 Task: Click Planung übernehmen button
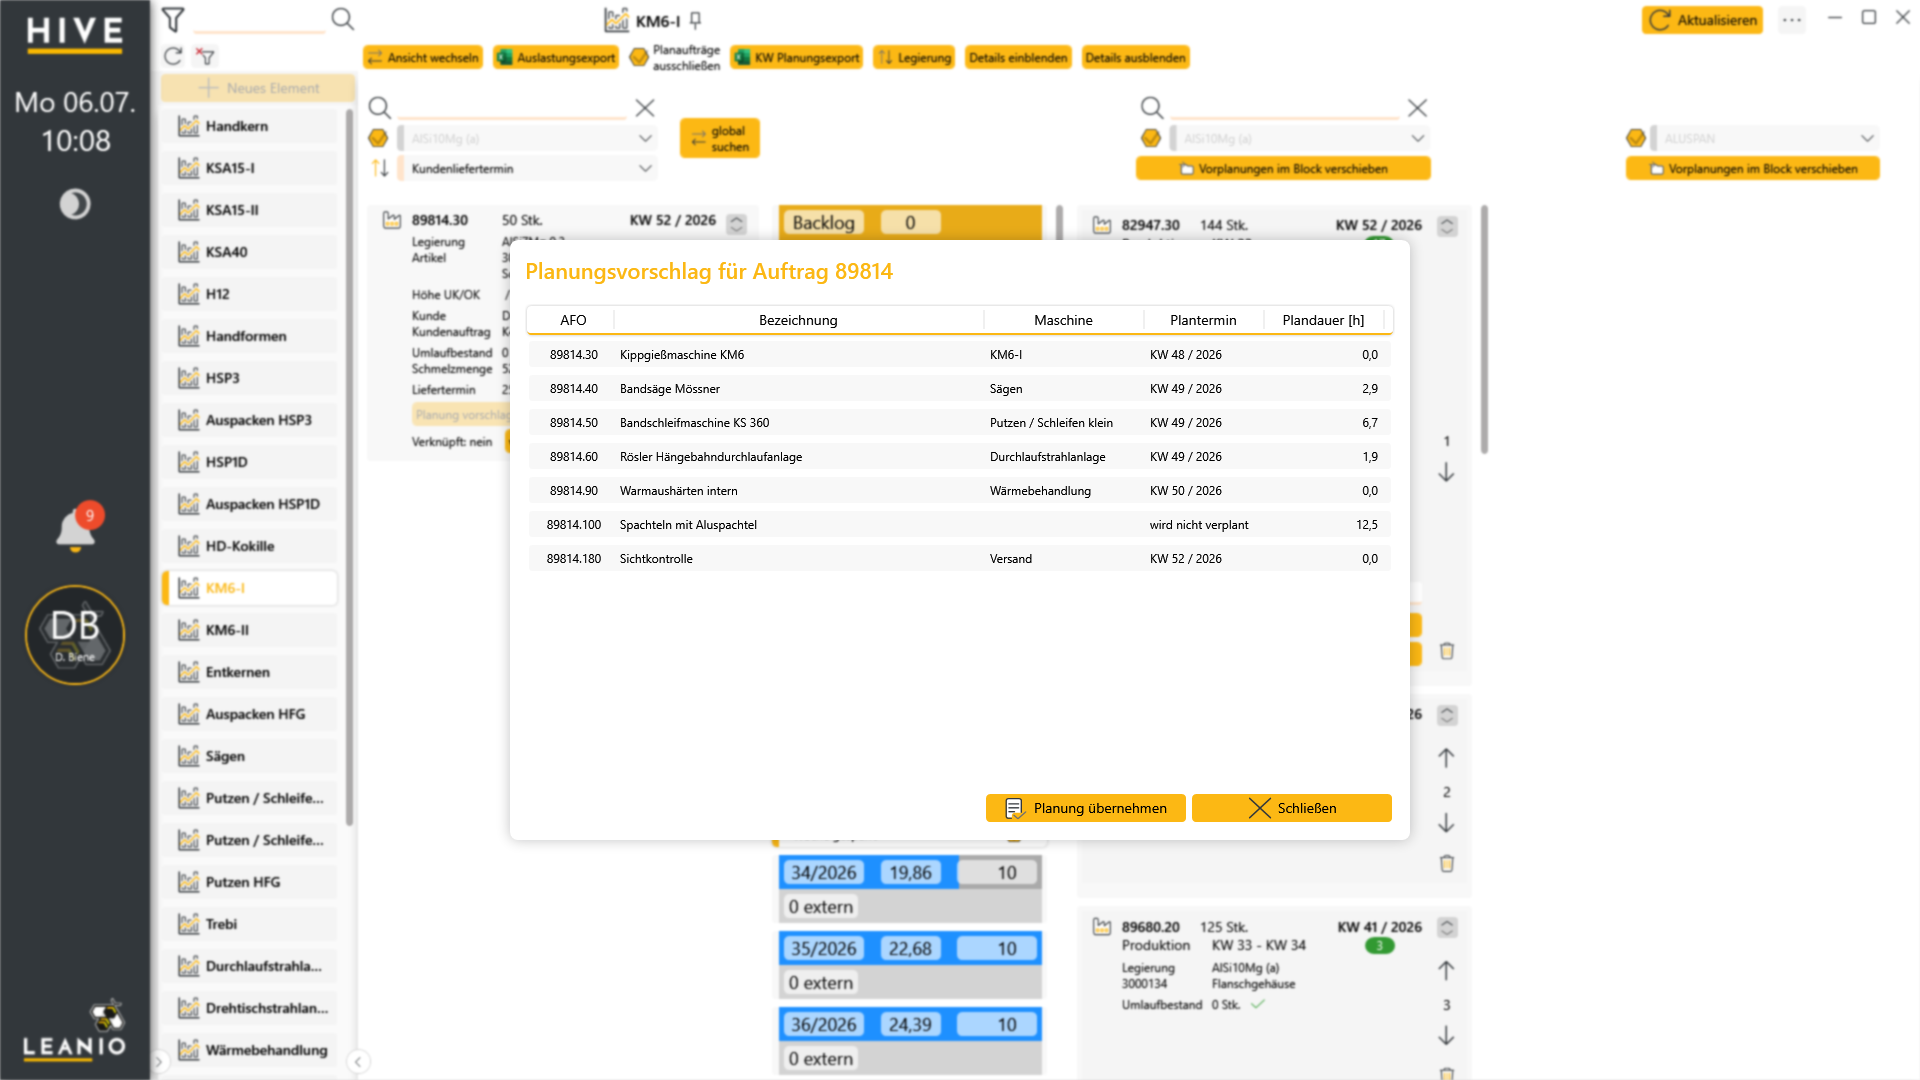[x=1086, y=808]
